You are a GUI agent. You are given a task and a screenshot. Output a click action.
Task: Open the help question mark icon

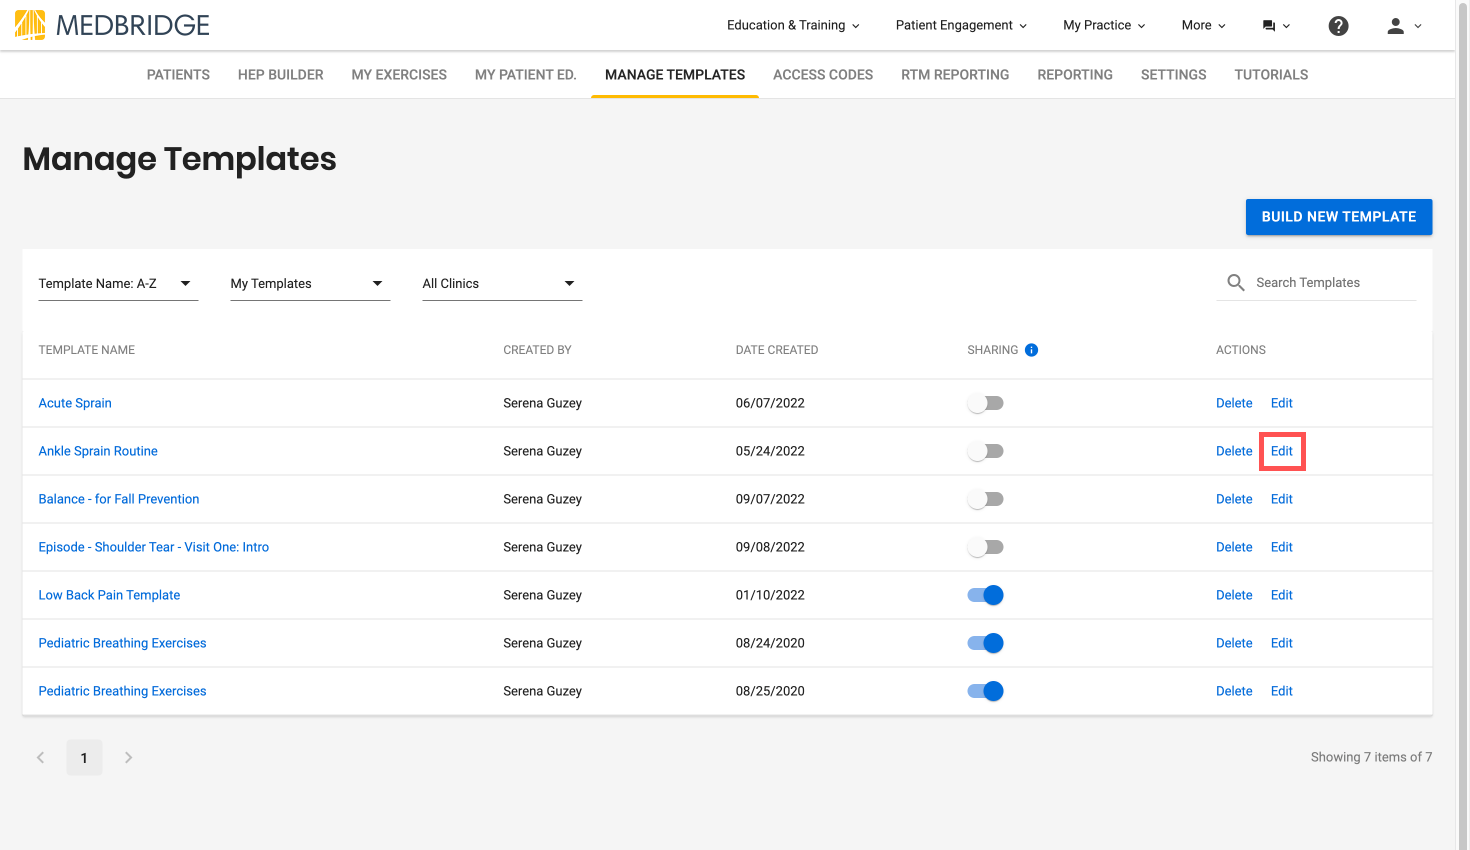click(1338, 26)
